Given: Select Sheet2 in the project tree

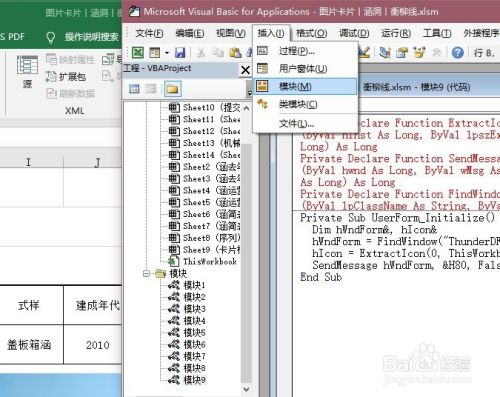Looking at the screenshot, I should tap(204, 167).
